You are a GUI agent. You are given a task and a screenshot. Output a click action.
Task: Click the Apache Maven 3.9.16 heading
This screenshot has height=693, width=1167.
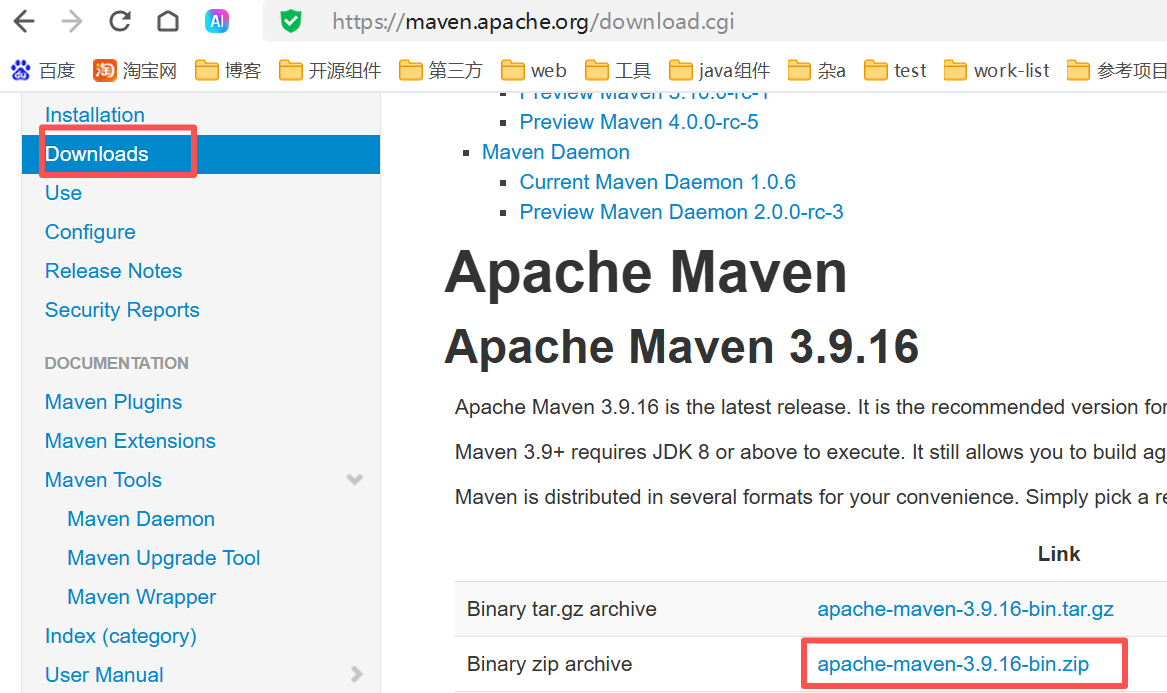(681, 347)
